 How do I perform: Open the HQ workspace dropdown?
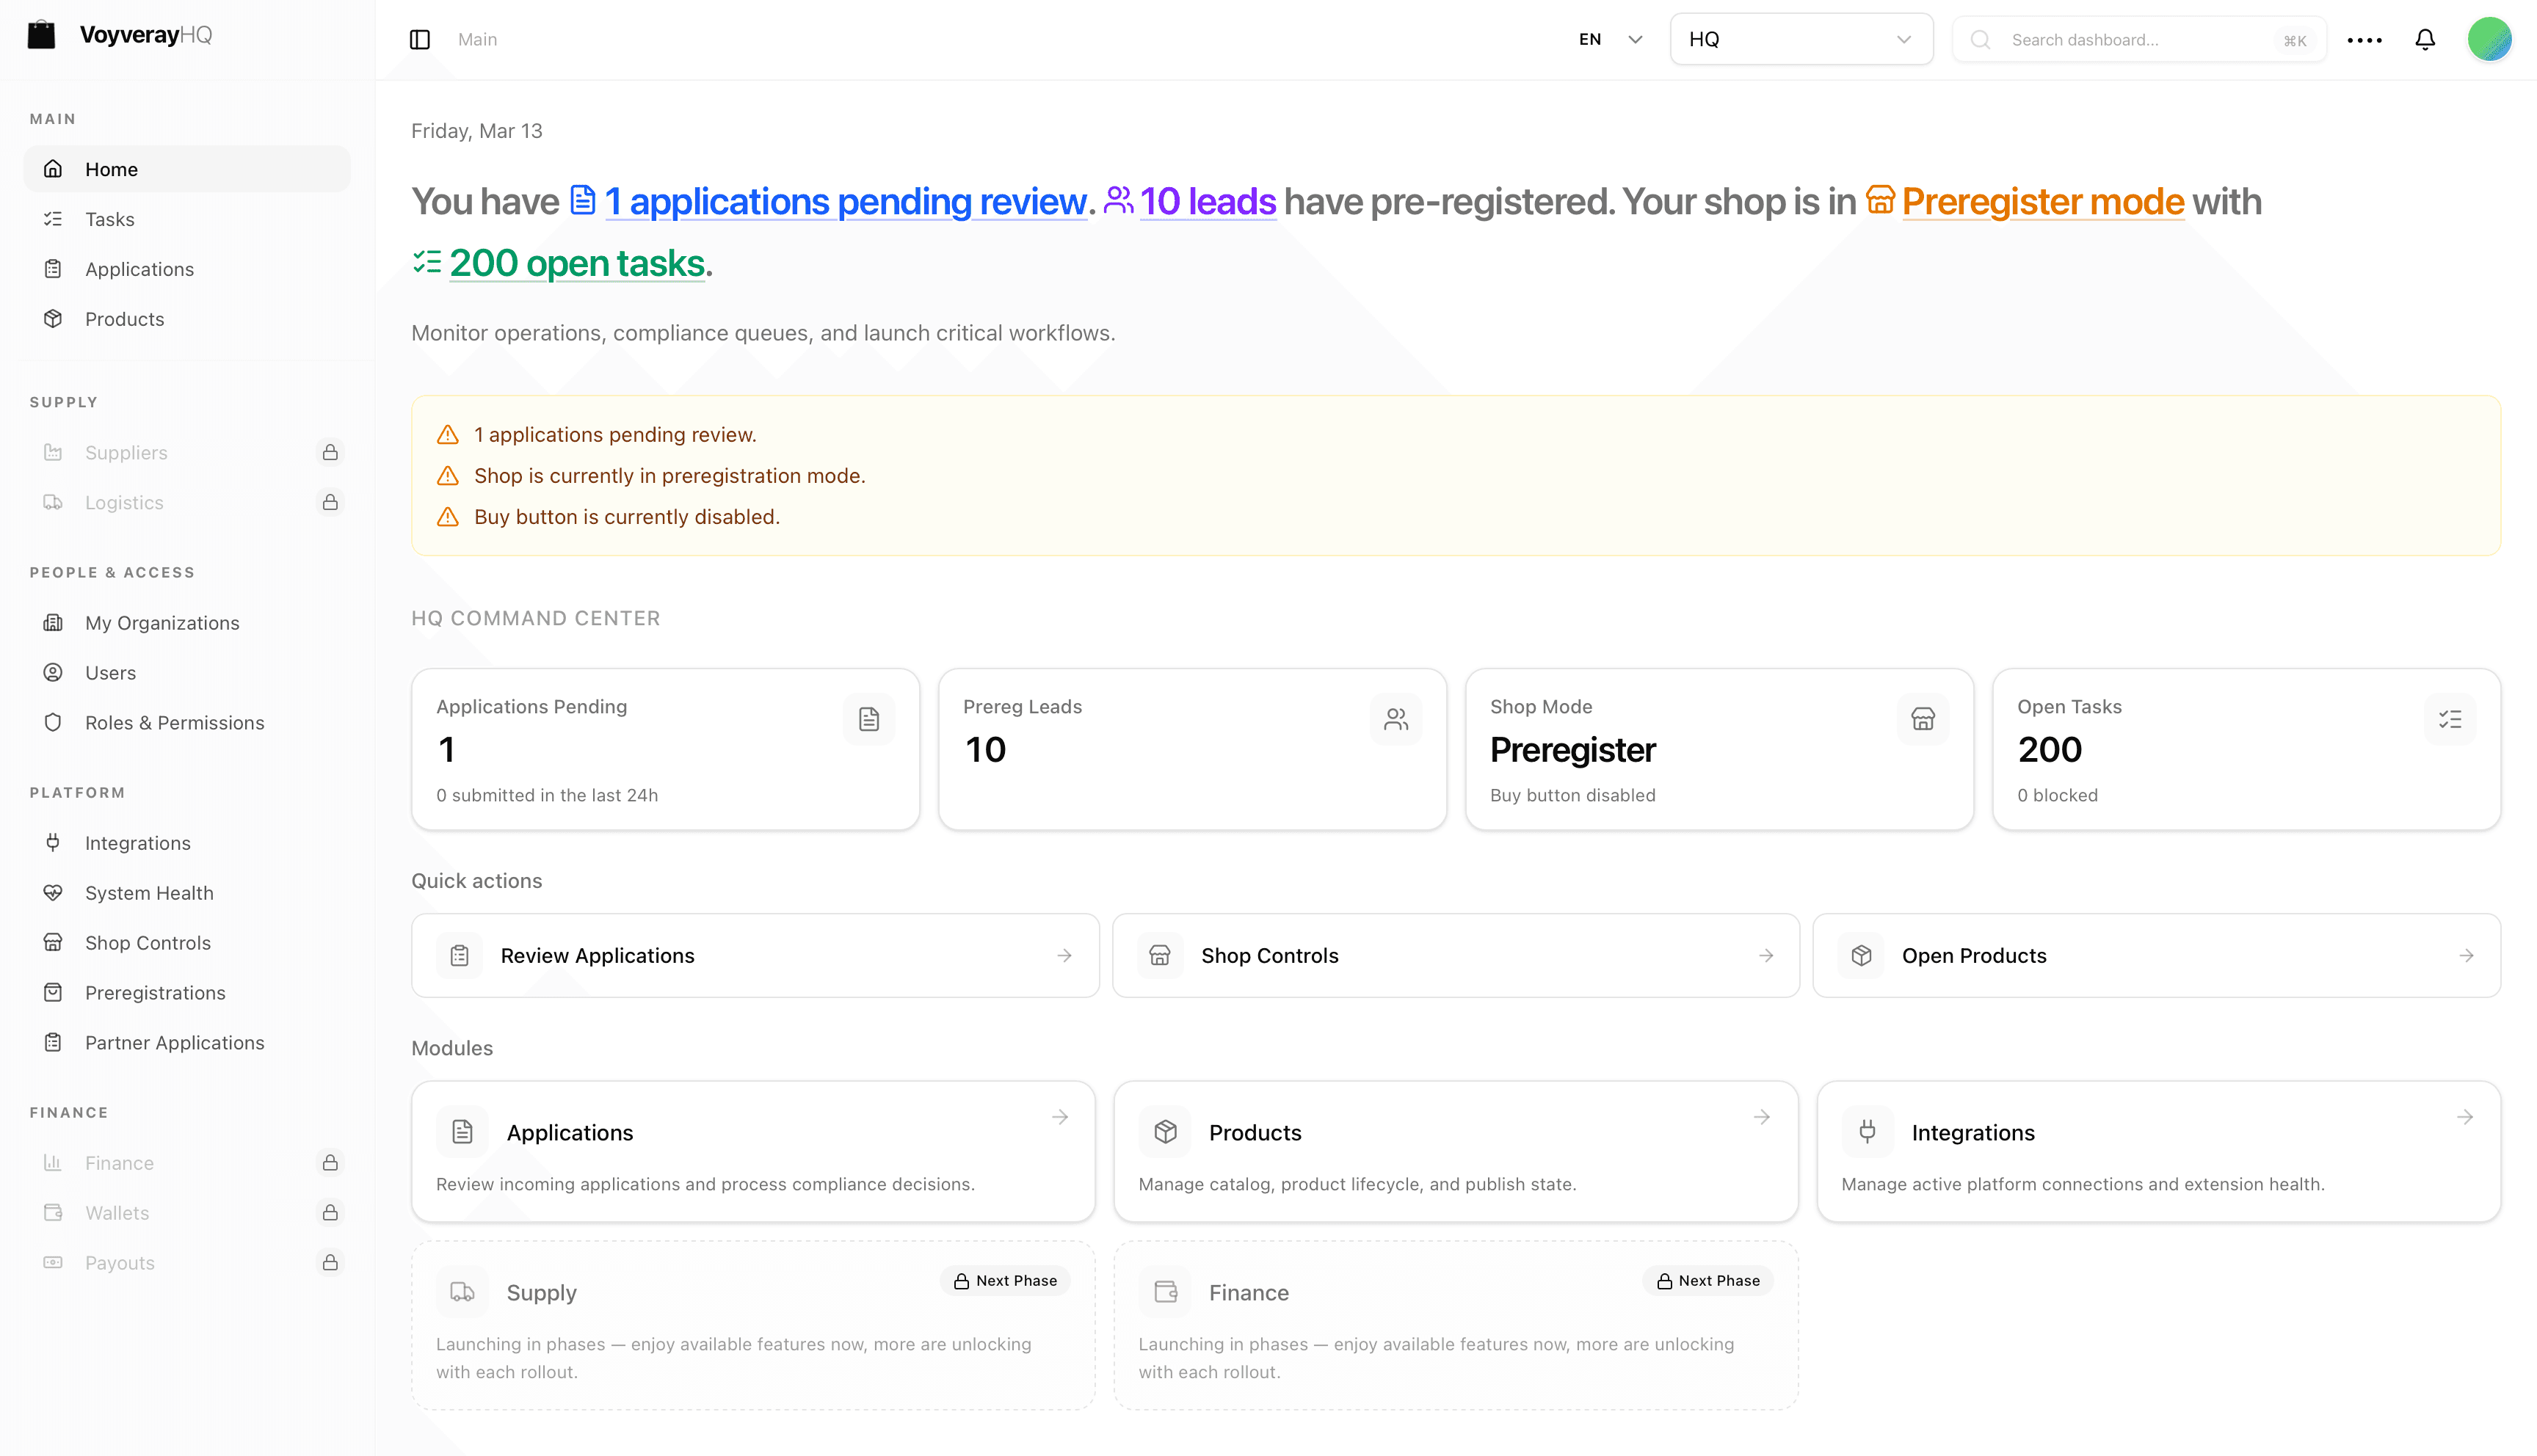click(1800, 39)
